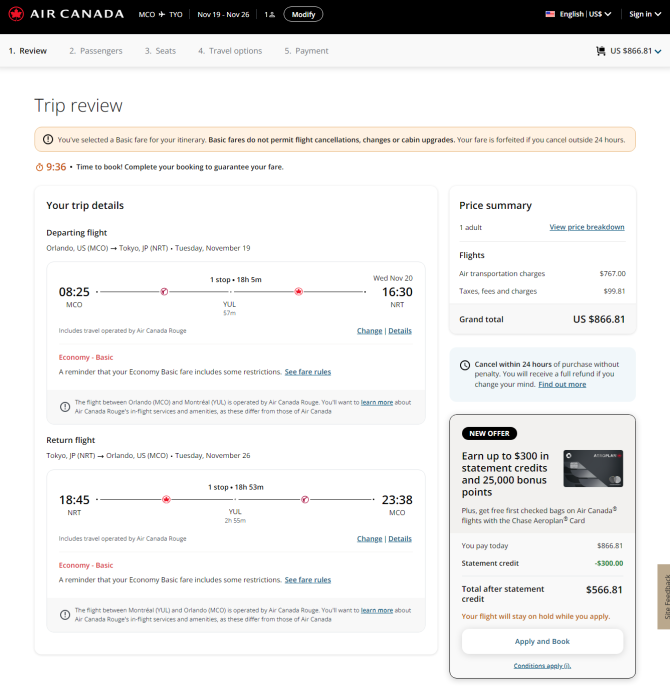Click the MCO to TYO route text in header
Viewport: 670px width, 686px height.
click(160, 14)
